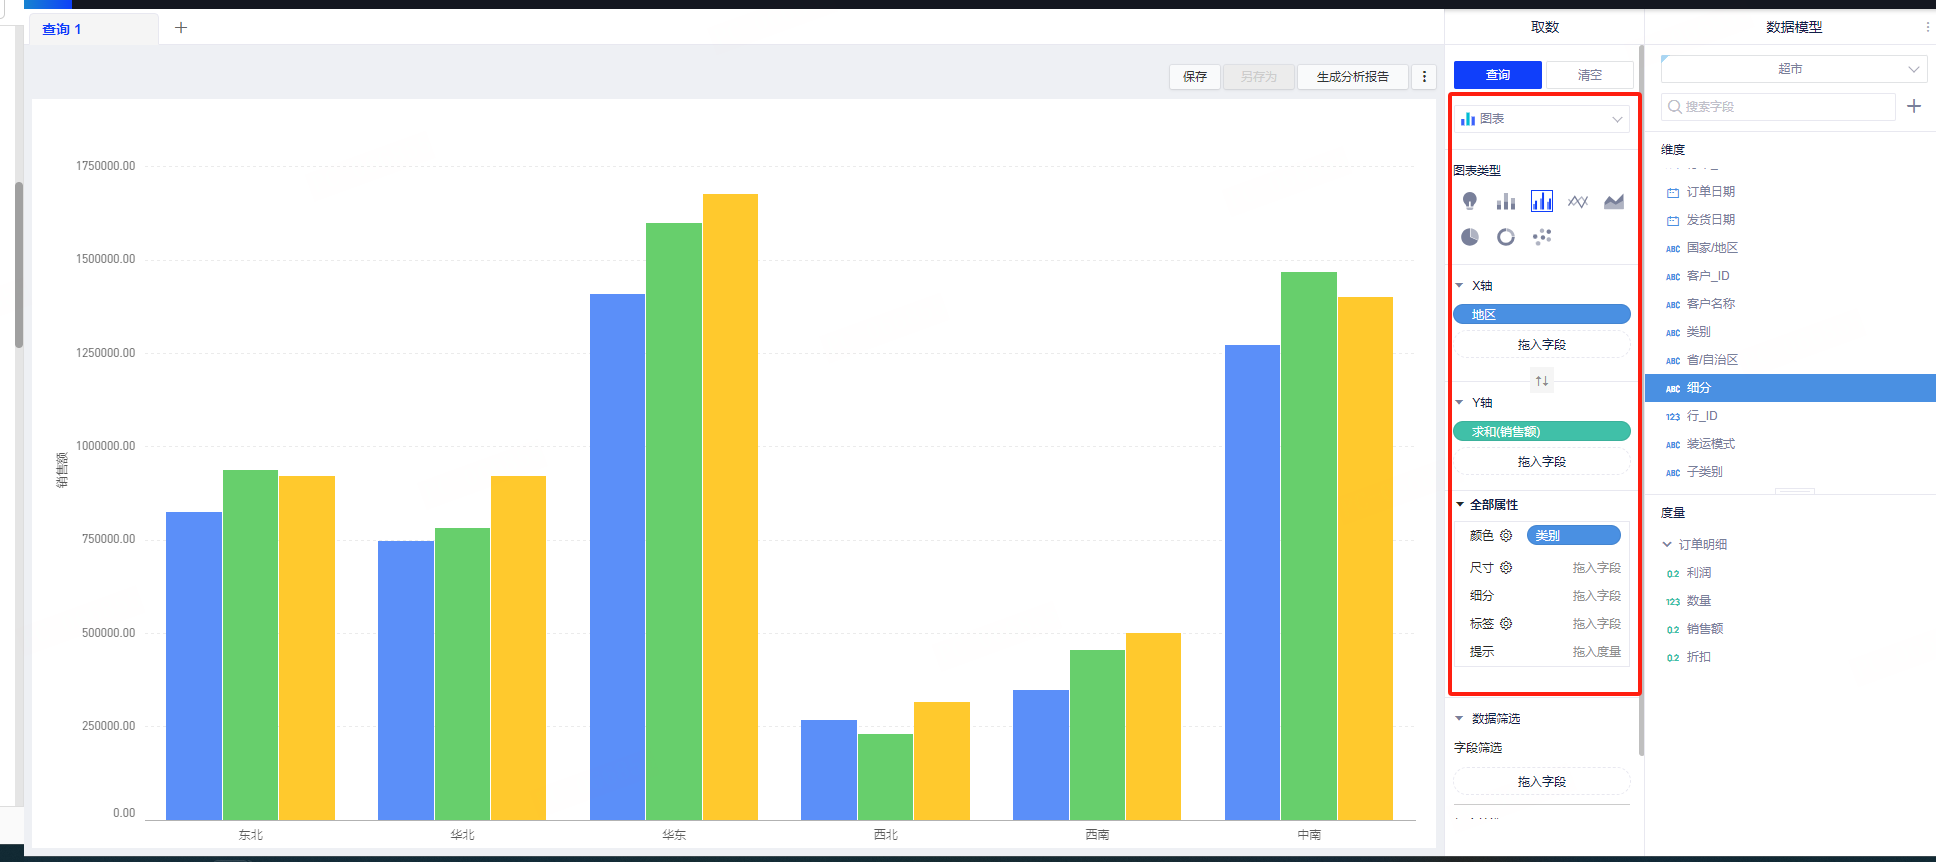The width and height of the screenshot is (1936, 862).
Task: Select the donut chart type icon
Action: [x=1506, y=237]
